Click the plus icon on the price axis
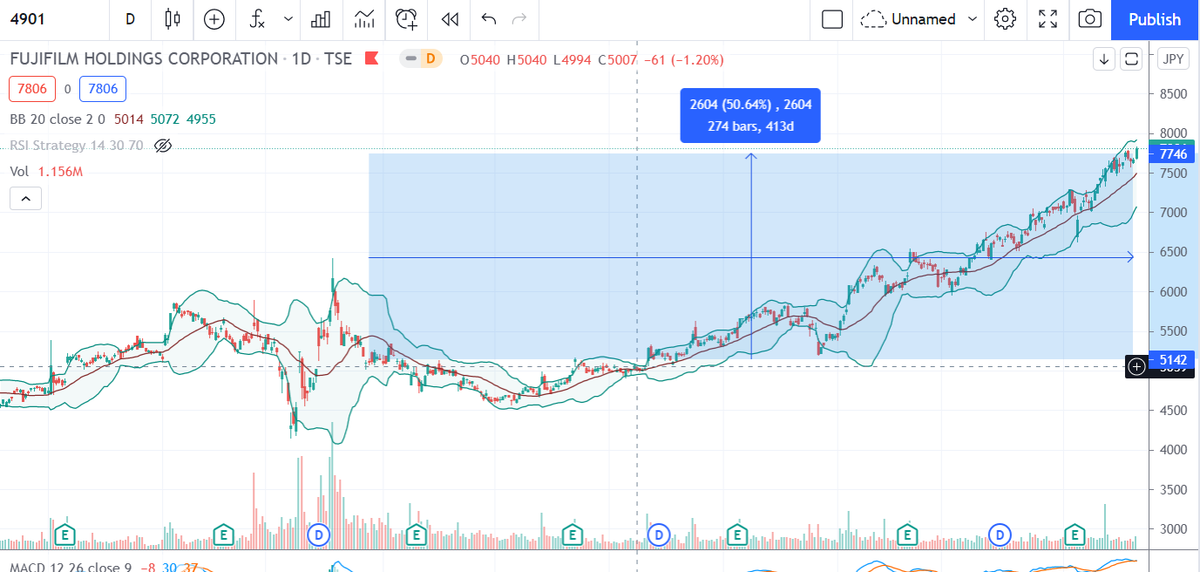The height and width of the screenshot is (572, 1200). point(1136,367)
